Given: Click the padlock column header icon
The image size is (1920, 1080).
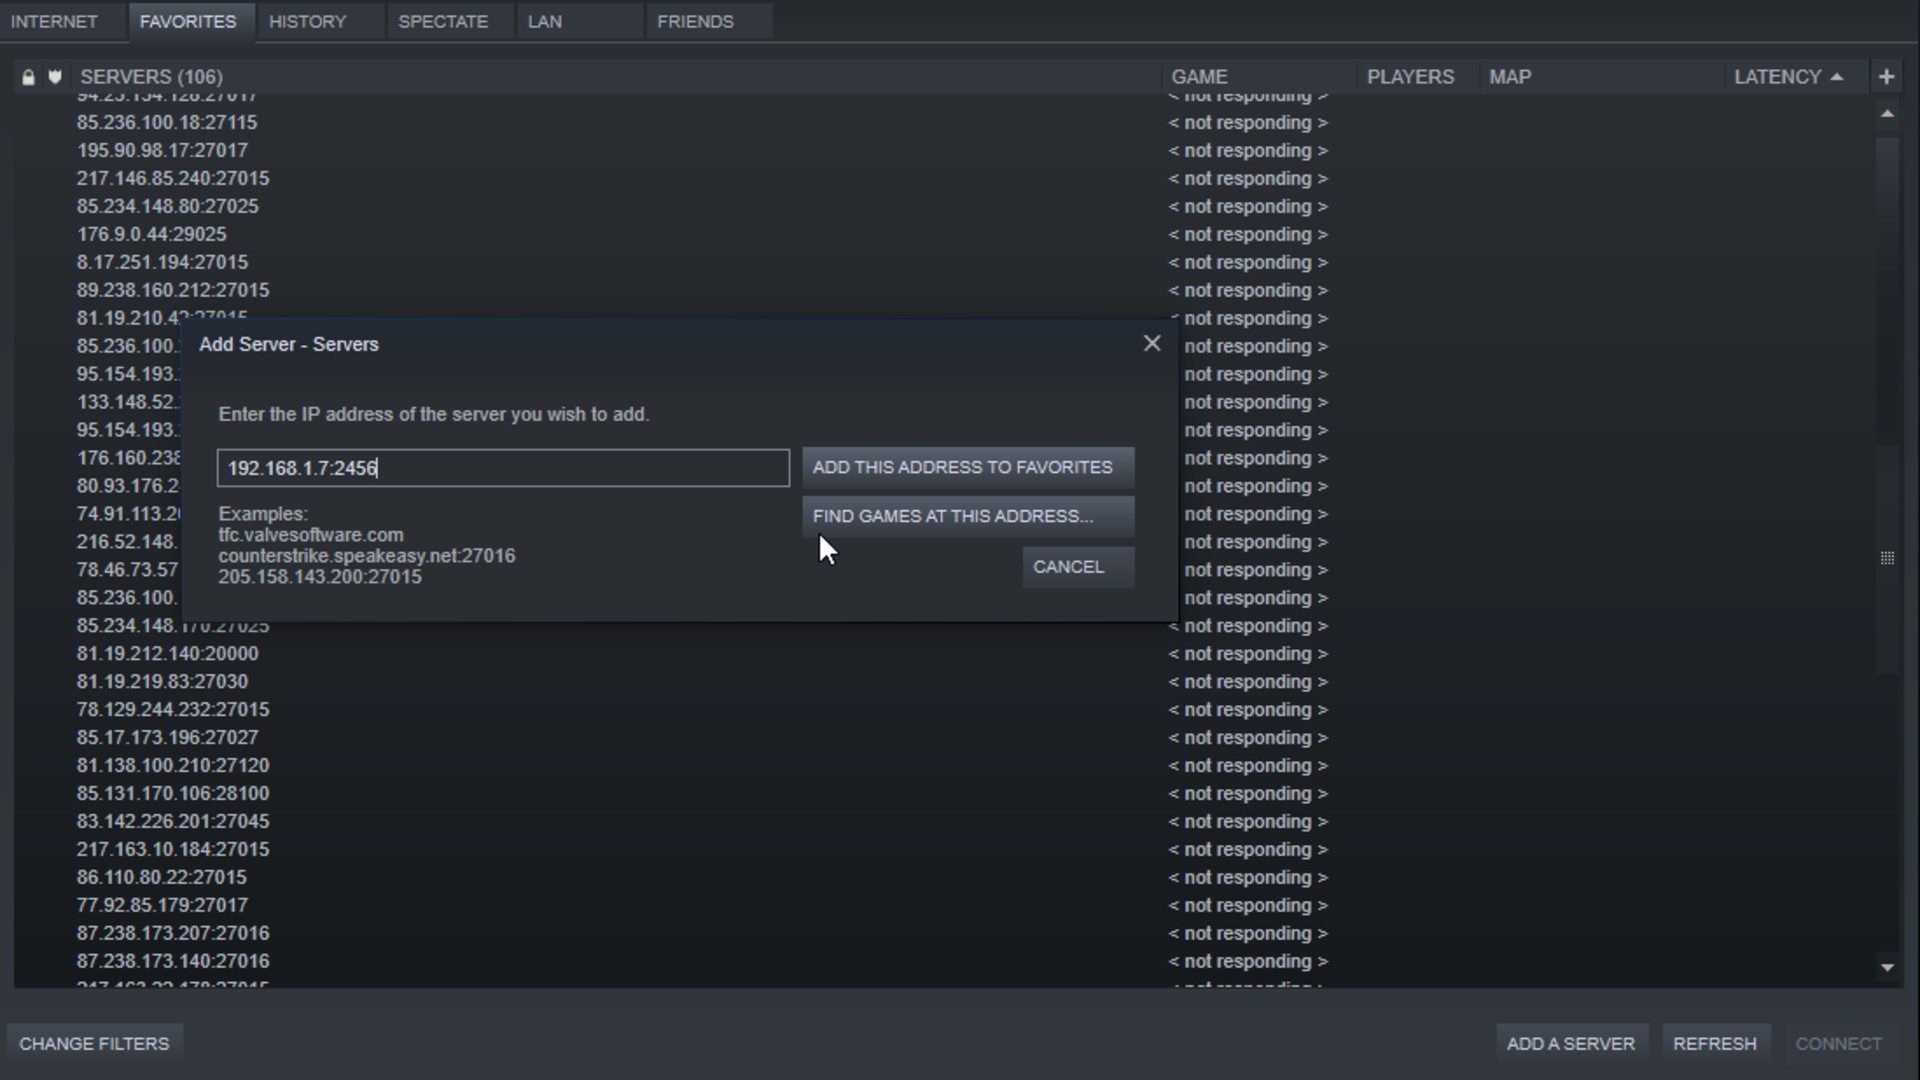Looking at the screenshot, I should coord(27,76).
